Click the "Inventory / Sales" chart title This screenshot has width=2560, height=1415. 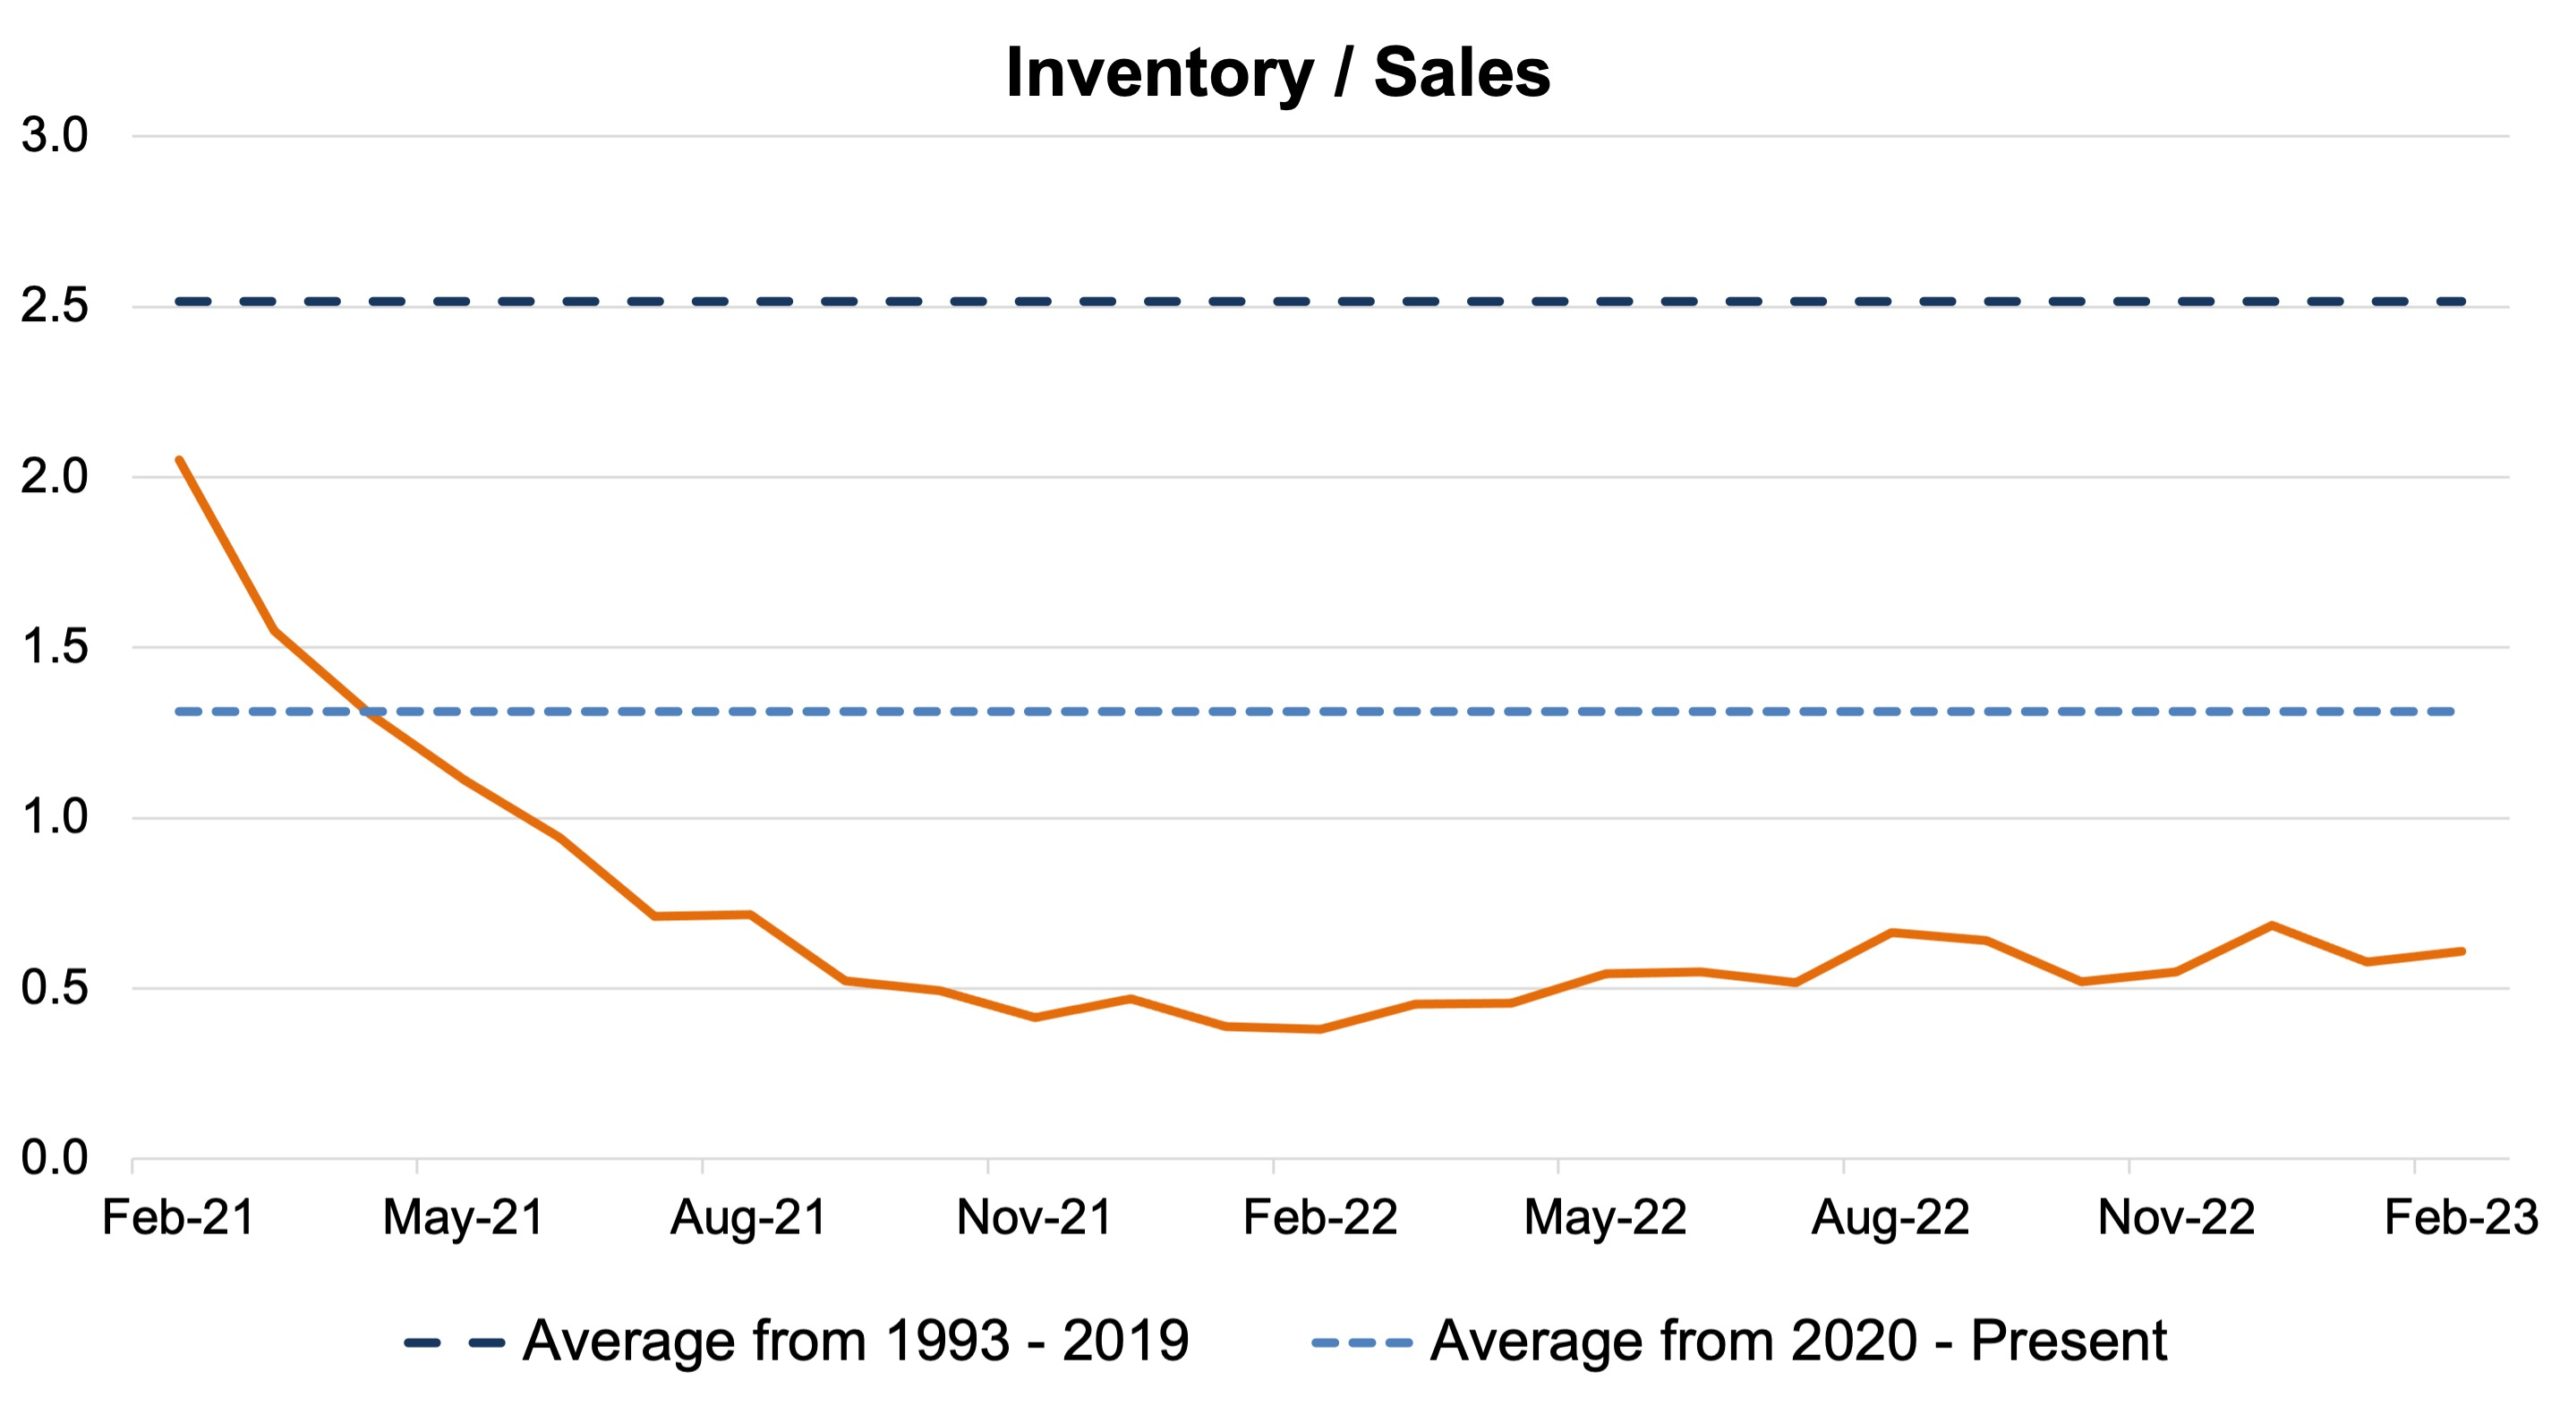pyautogui.click(x=1278, y=73)
